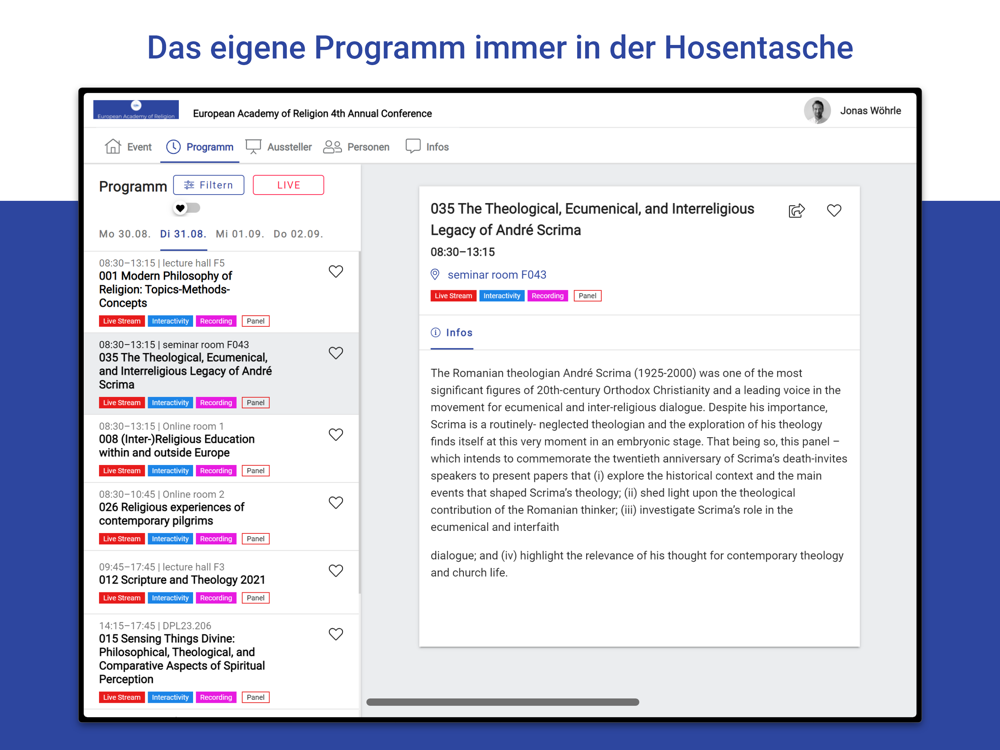This screenshot has width=1000, height=750.
Task: Click the conference title in header
Action: point(312,114)
